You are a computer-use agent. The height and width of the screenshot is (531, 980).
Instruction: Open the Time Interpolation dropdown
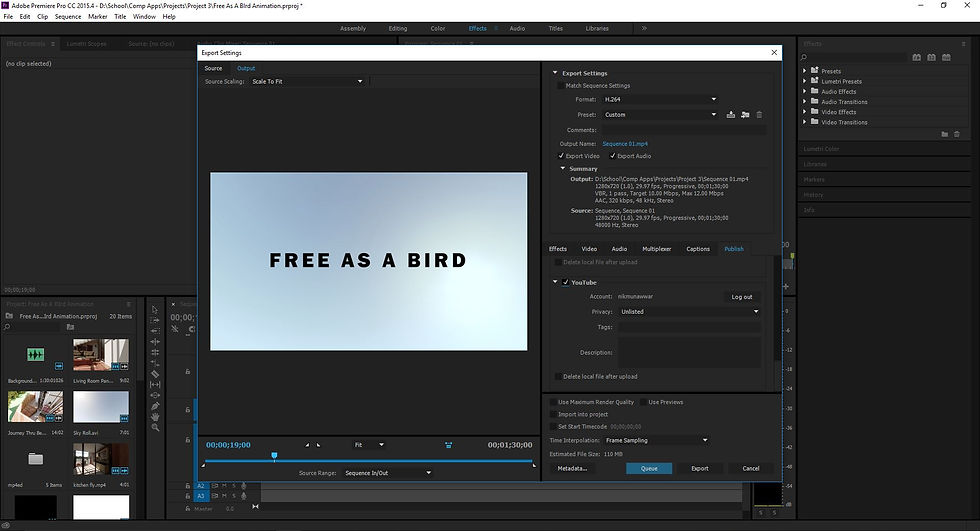(657, 440)
